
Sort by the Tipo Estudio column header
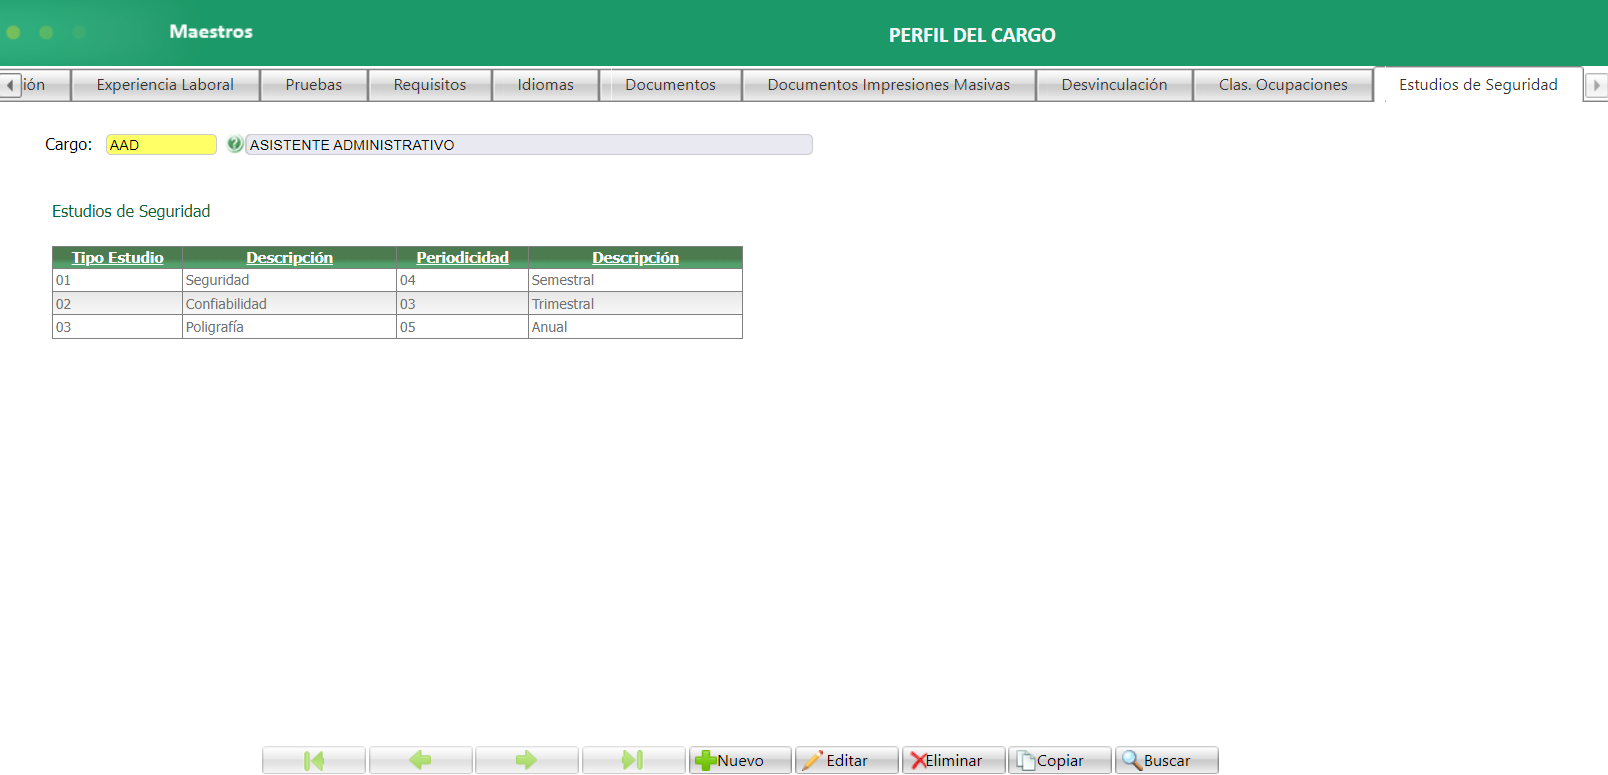tap(117, 257)
